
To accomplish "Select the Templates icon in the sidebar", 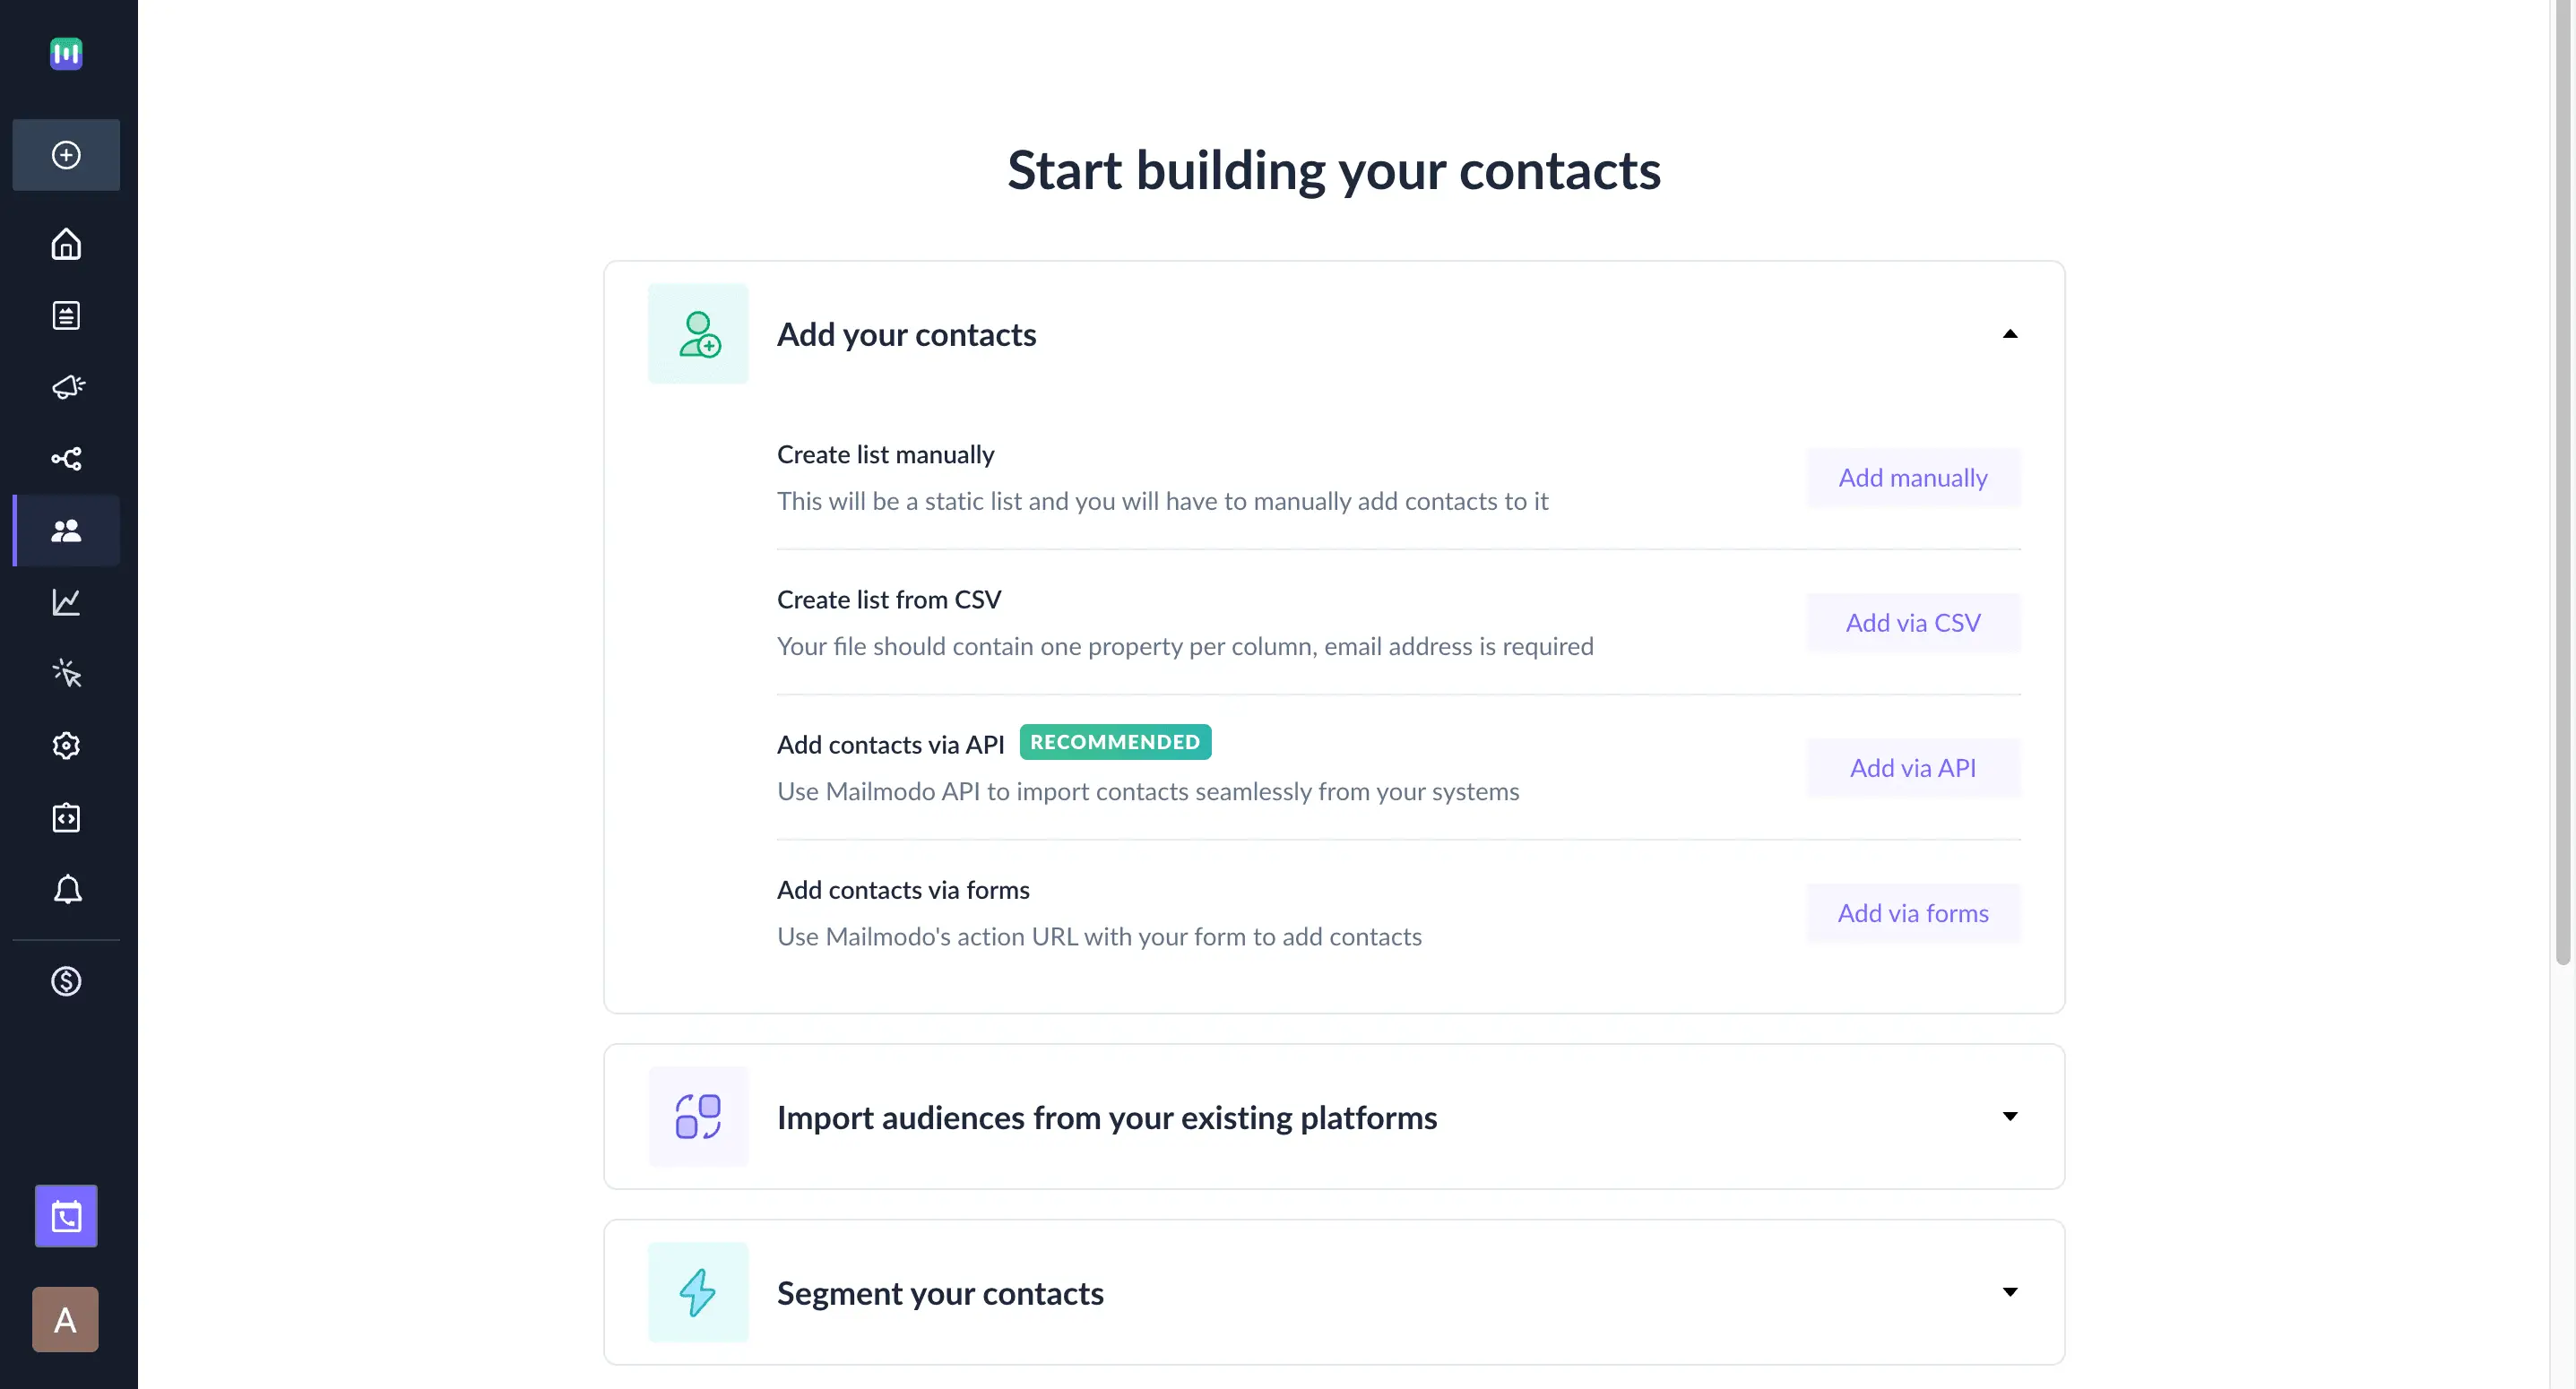I will click(65, 315).
